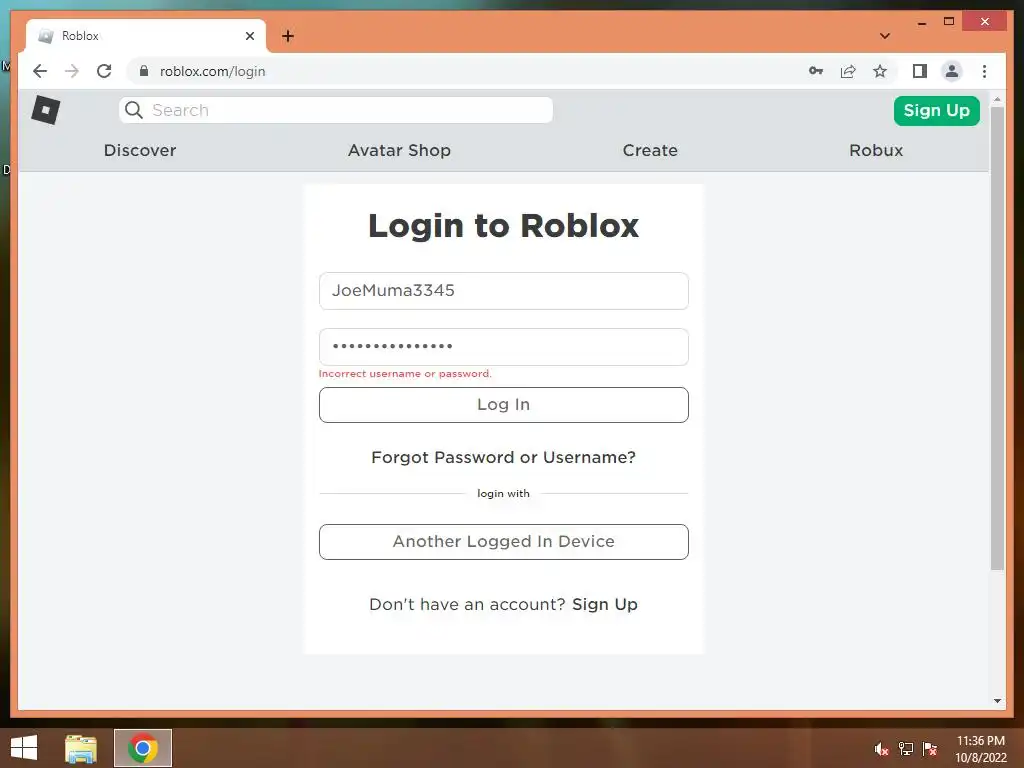Open Action Center flag icon
The height and width of the screenshot is (768, 1024).
click(x=930, y=749)
